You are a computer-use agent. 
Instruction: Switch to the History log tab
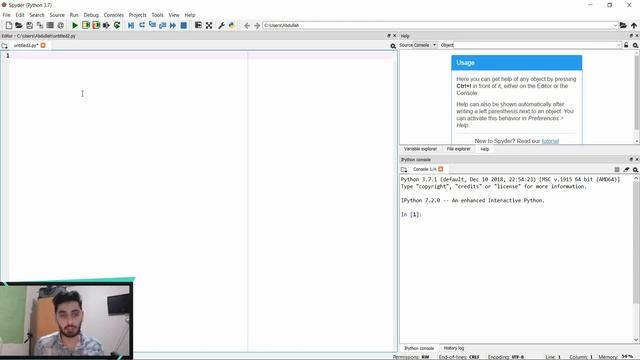[x=454, y=348]
